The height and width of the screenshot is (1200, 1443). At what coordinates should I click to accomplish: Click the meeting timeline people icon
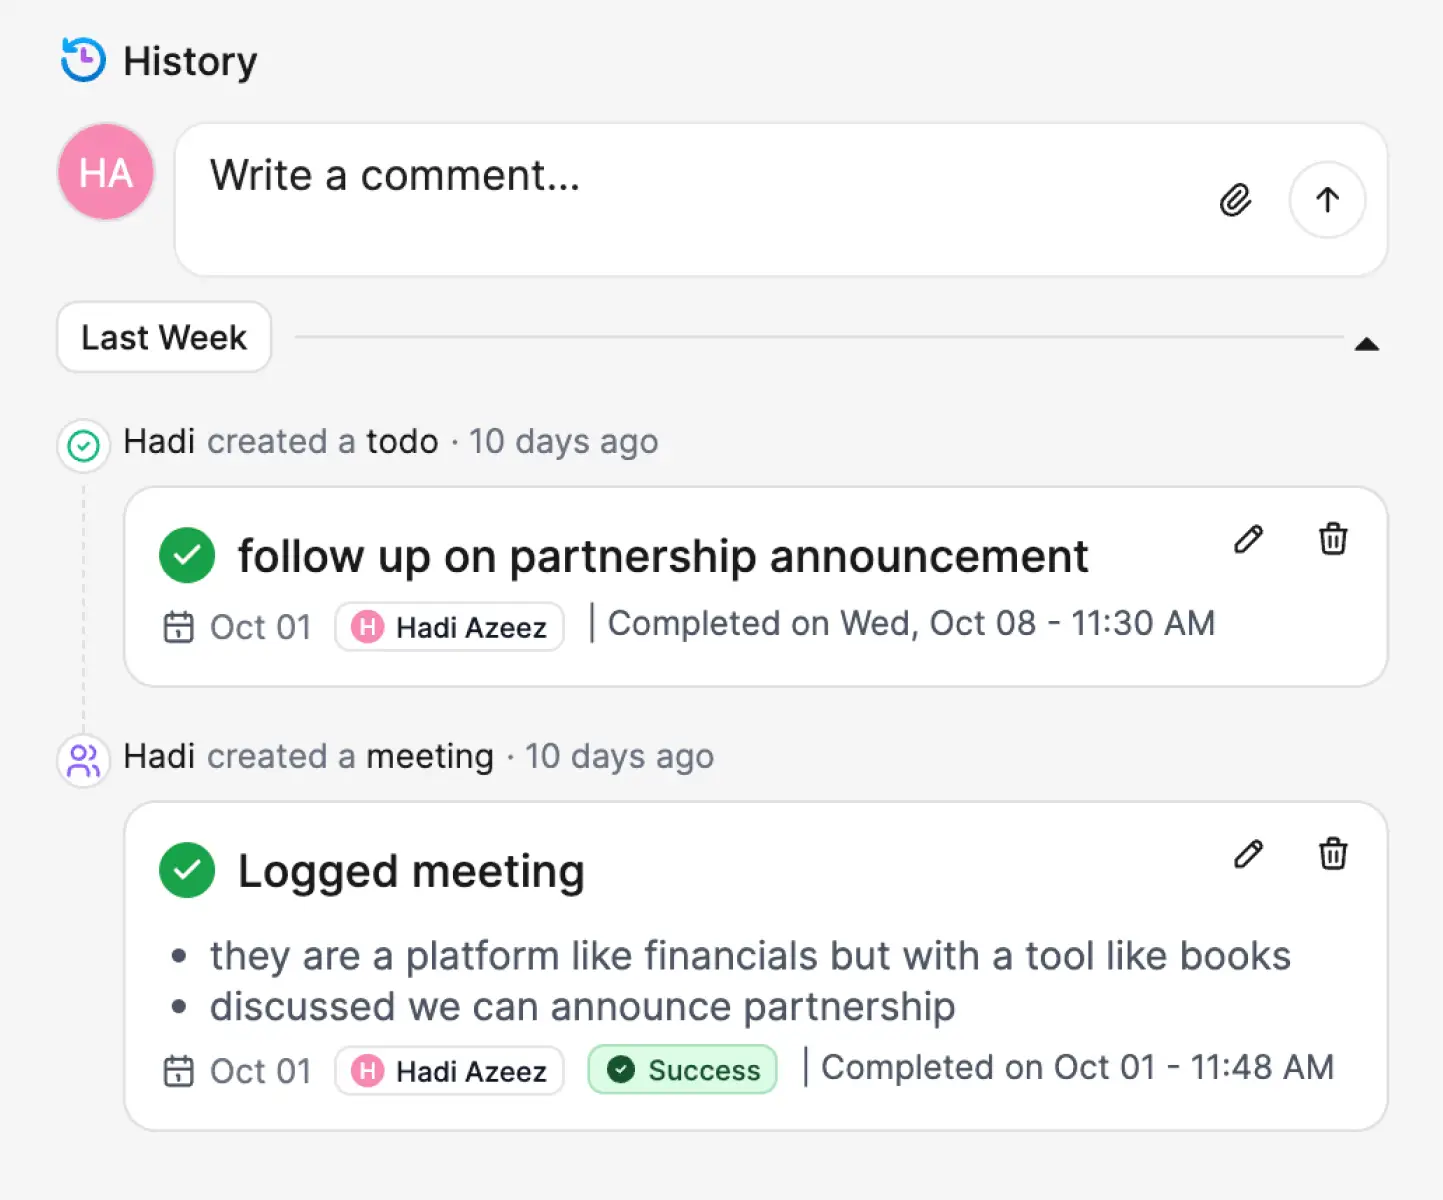pyautogui.click(x=83, y=760)
